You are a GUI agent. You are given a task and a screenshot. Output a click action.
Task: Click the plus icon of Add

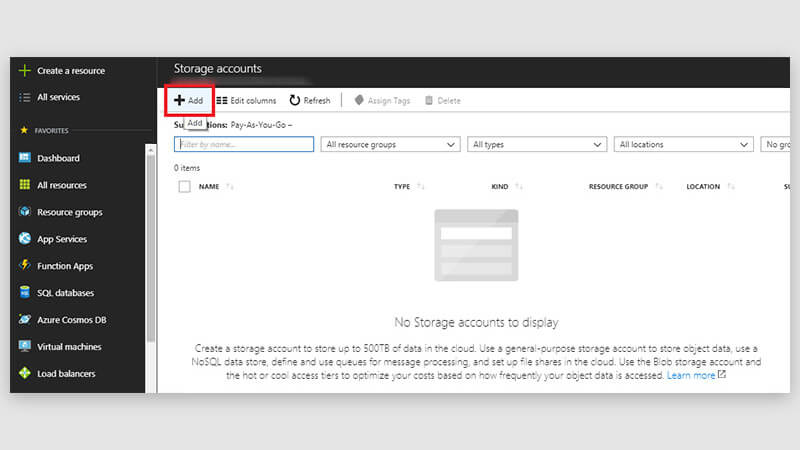pos(179,100)
